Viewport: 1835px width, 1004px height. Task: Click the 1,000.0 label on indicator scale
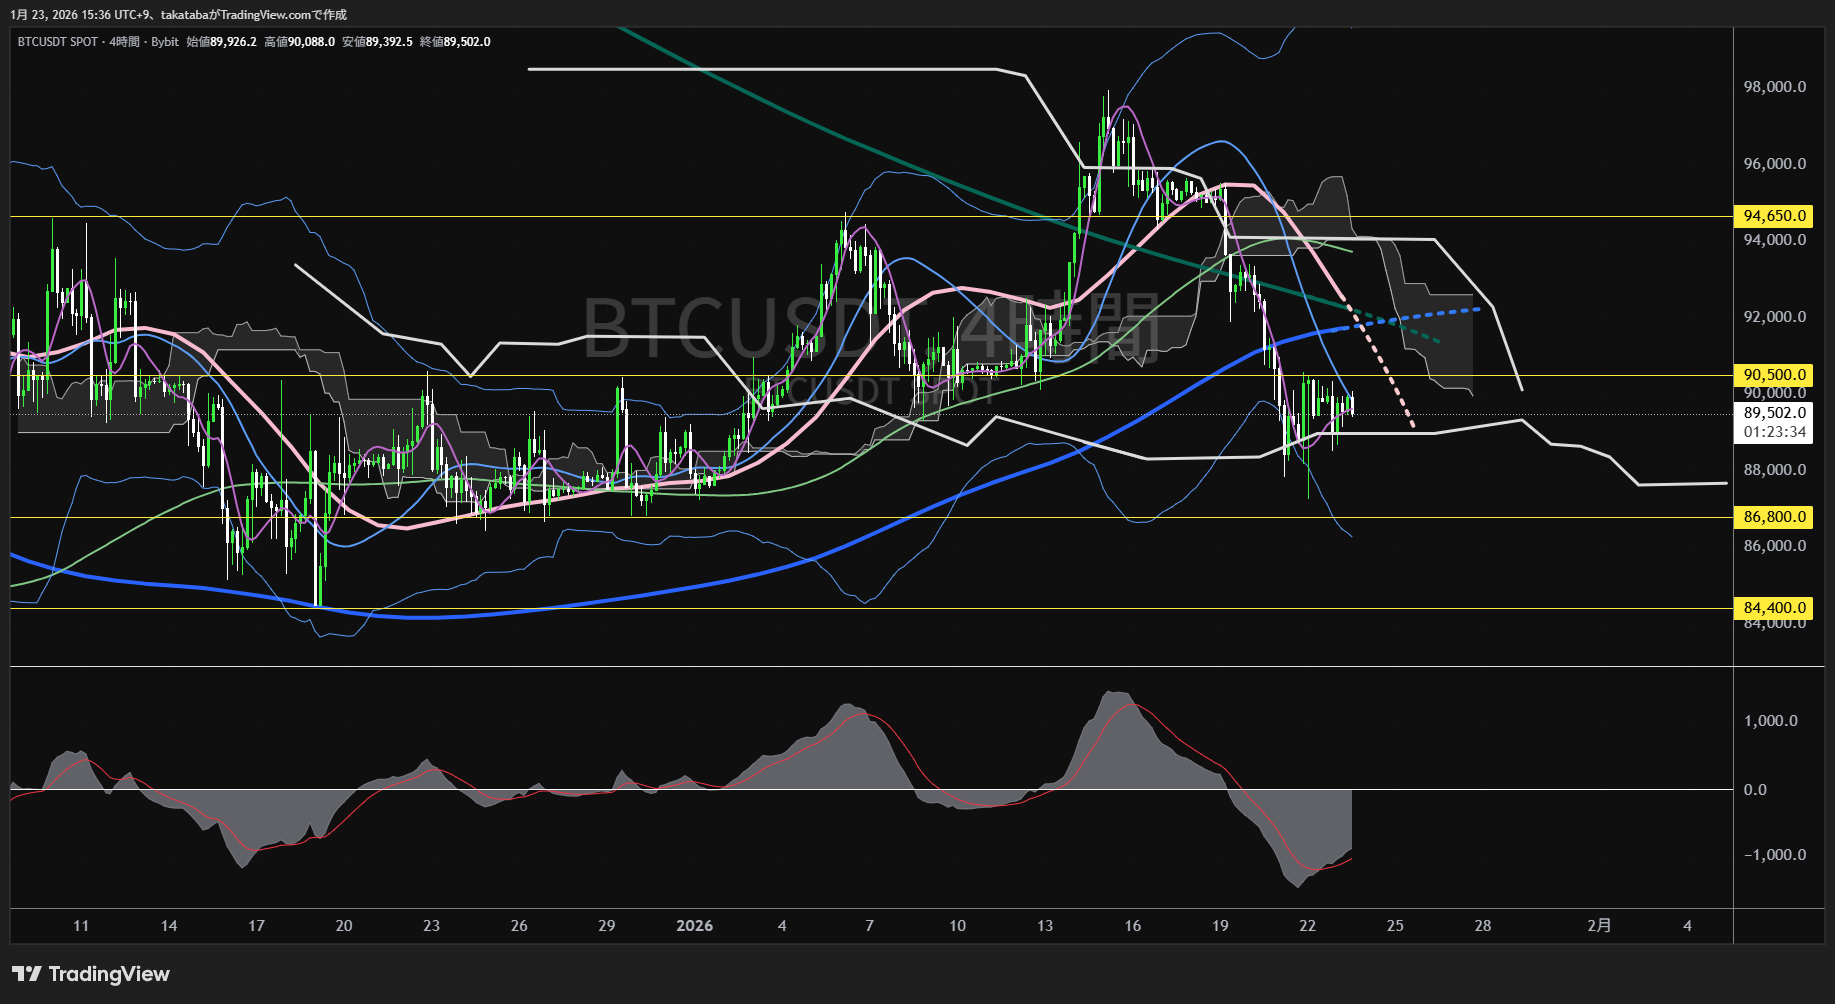[1770, 721]
